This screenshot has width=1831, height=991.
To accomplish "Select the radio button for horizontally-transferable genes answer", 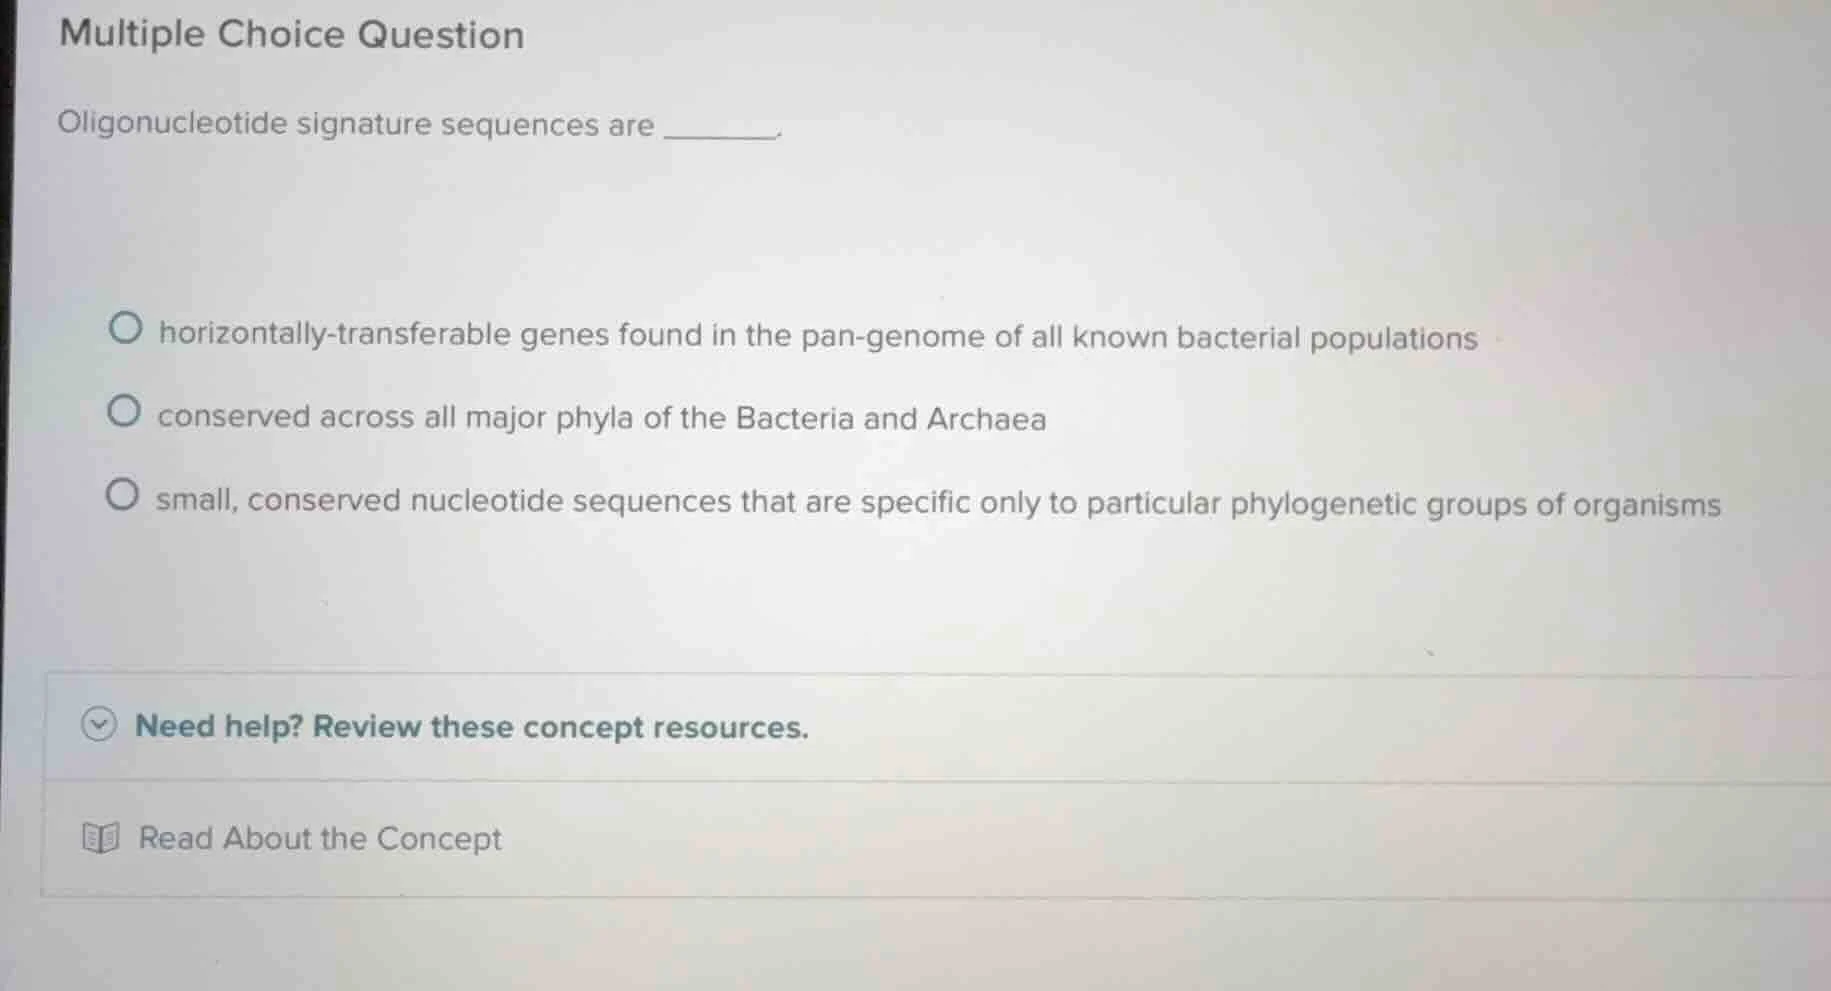I will (x=125, y=326).
